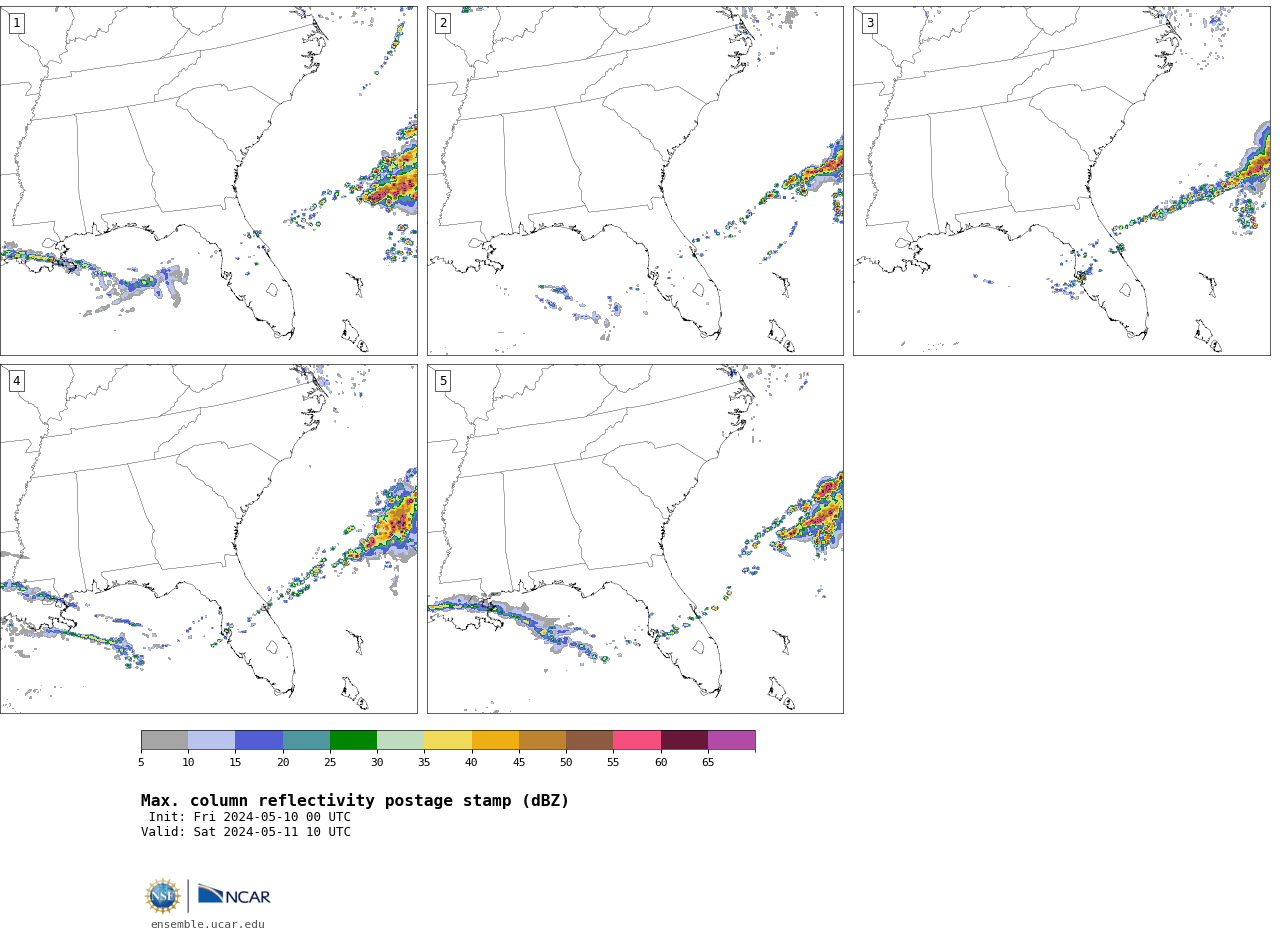Select the teal 20-25 dBZ swatch
Image resolution: width=1280 pixels, height=936 pixels.
[x=306, y=740]
